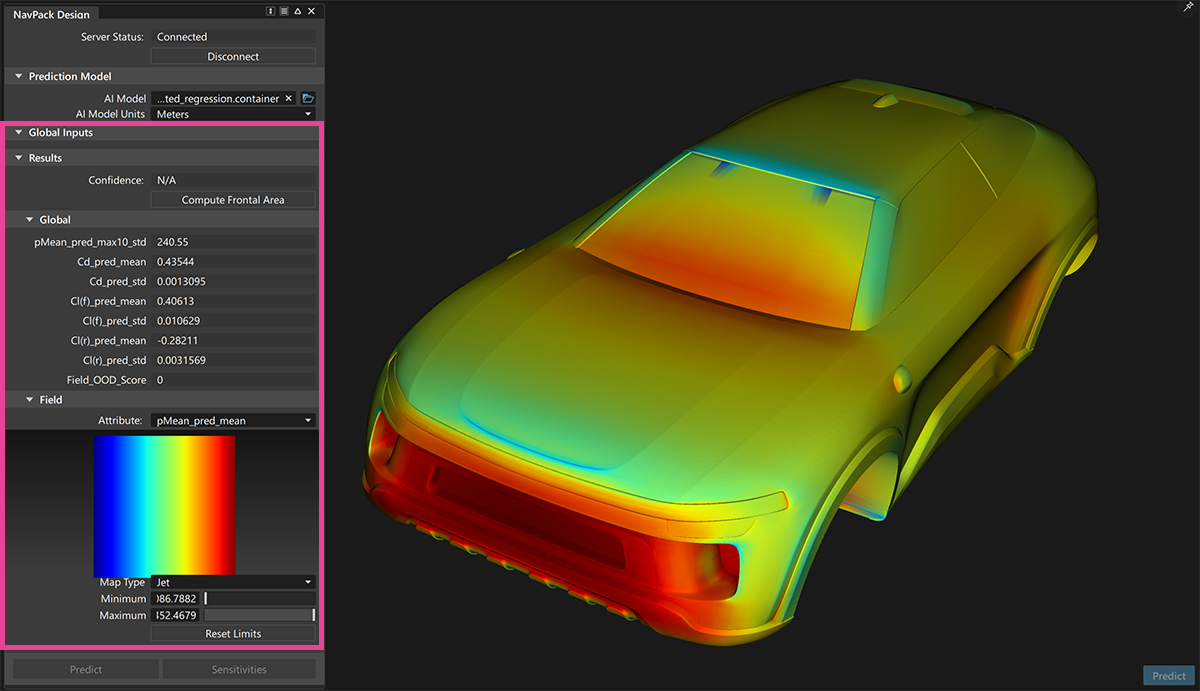
Task: Click the Predict button at bottom right
Action: [1168, 675]
